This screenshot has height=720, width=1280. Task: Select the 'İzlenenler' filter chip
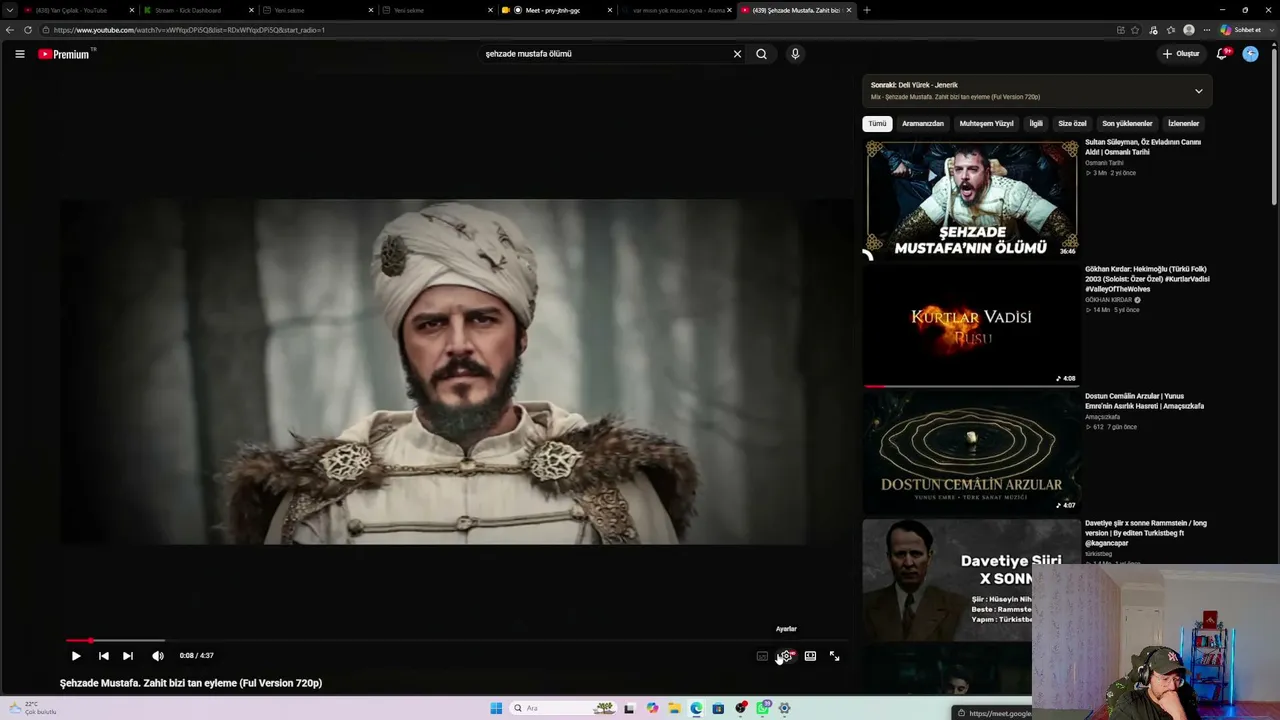1183,124
